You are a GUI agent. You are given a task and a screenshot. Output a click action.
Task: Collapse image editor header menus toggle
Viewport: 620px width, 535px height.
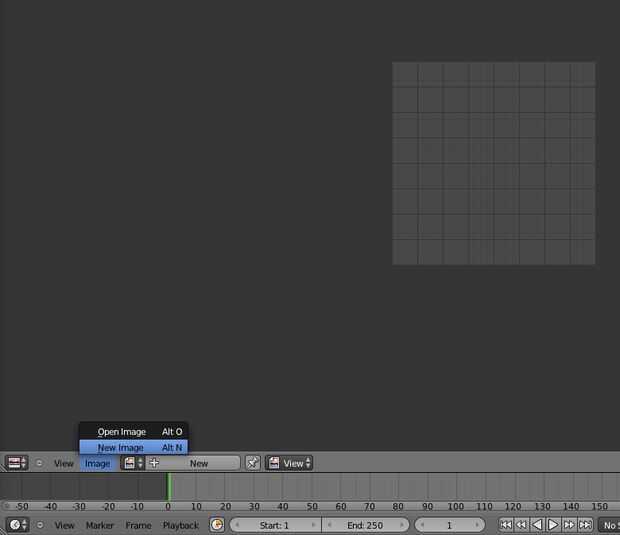pyautogui.click(x=39, y=463)
